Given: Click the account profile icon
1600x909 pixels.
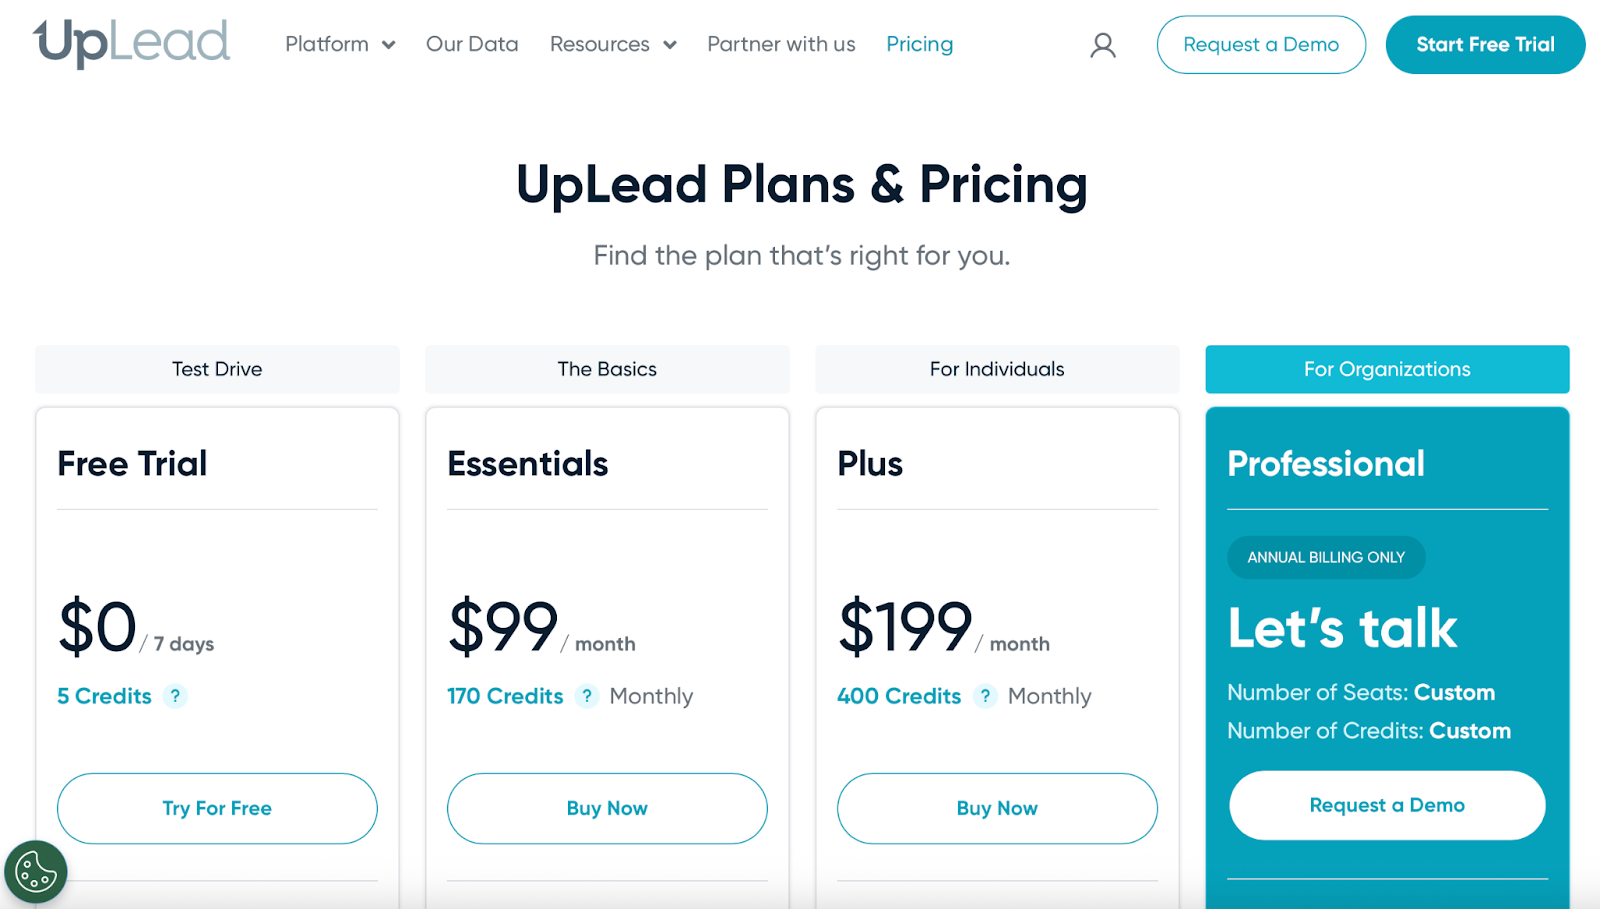Looking at the screenshot, I should (x=1102, y=45).
